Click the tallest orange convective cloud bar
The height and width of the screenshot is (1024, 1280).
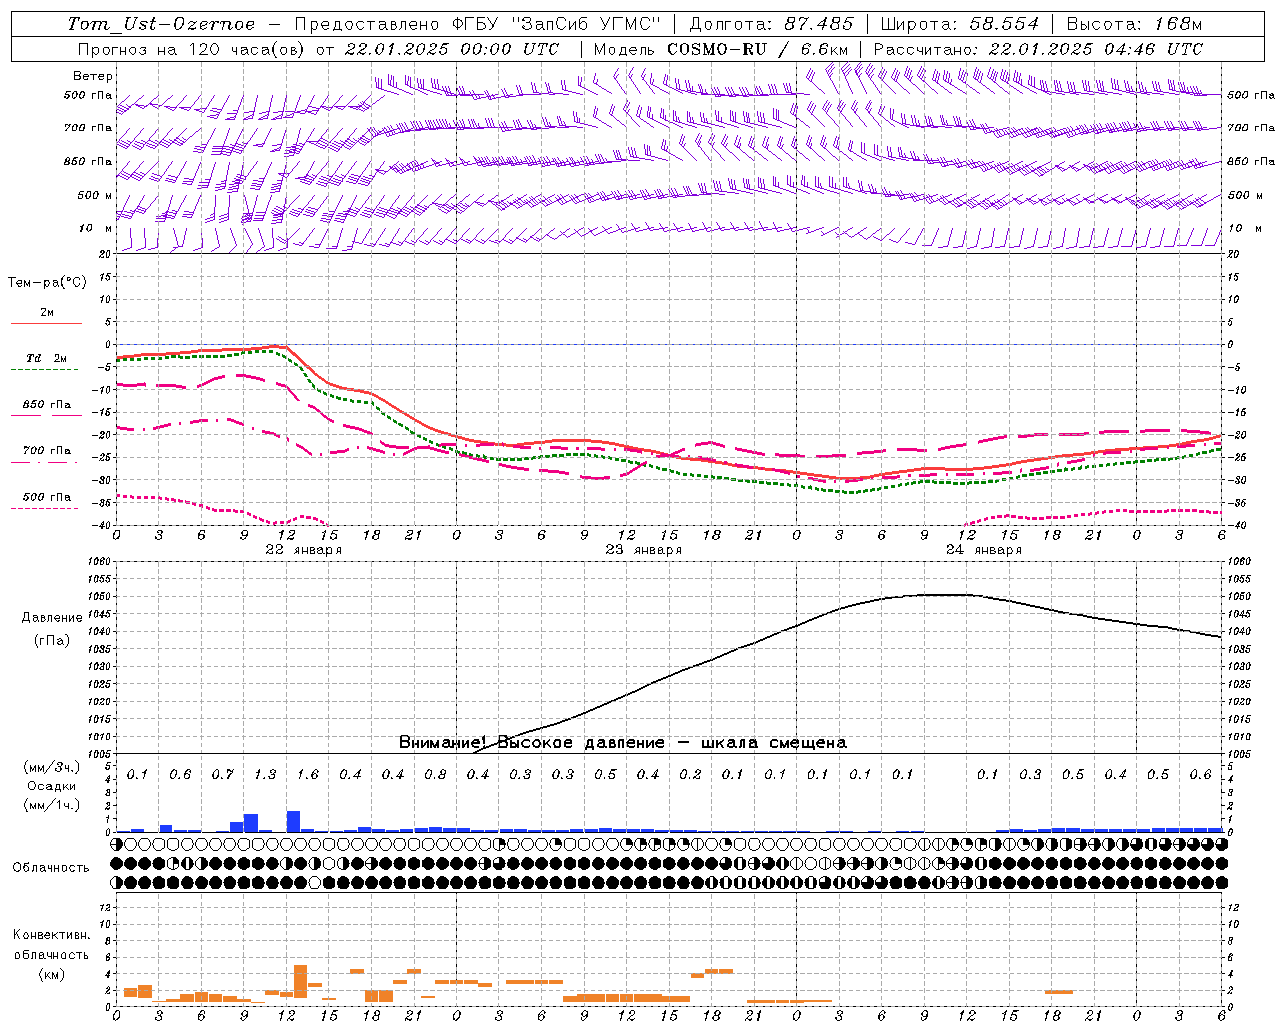[x=300, y=981]
